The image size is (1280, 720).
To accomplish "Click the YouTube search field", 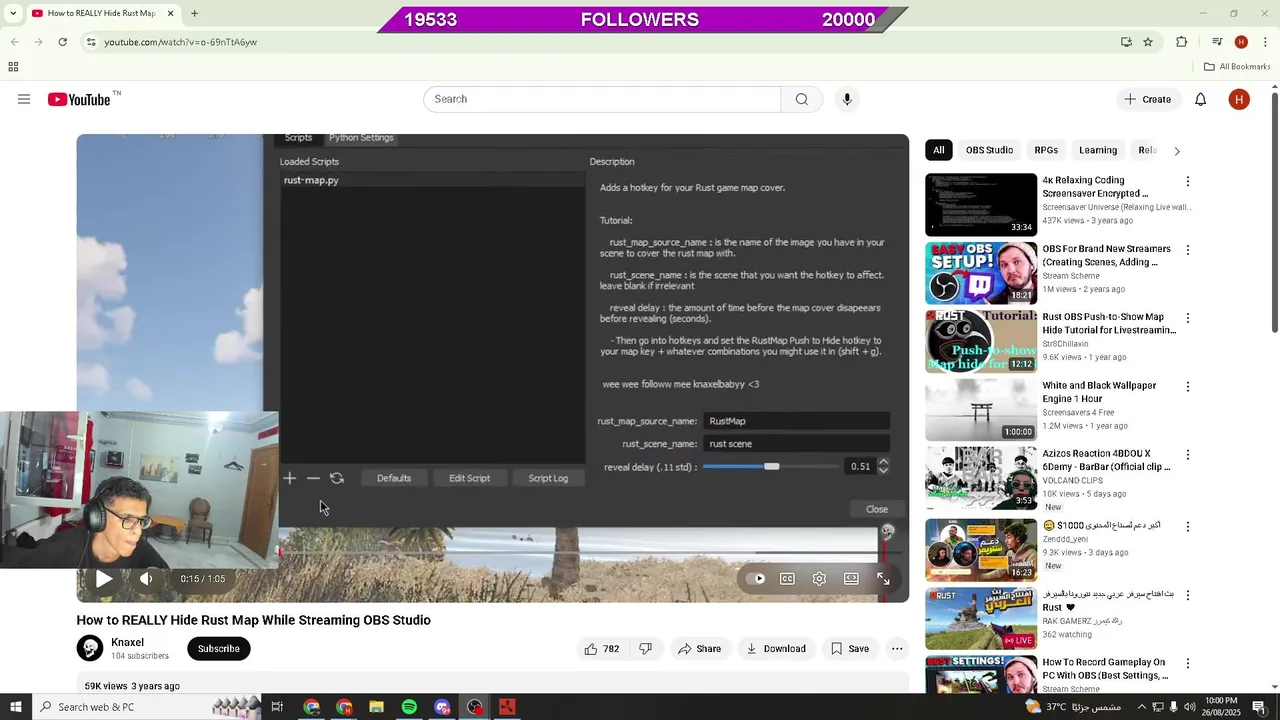I will click(x=602, y=99).
